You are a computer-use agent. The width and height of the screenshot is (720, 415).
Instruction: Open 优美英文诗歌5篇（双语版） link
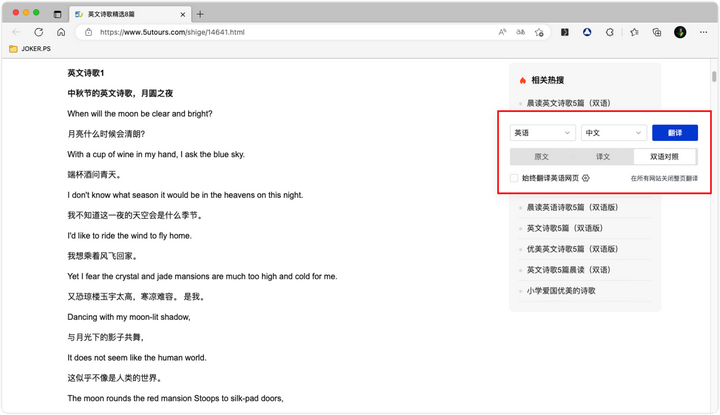click(x=572, y=249)
